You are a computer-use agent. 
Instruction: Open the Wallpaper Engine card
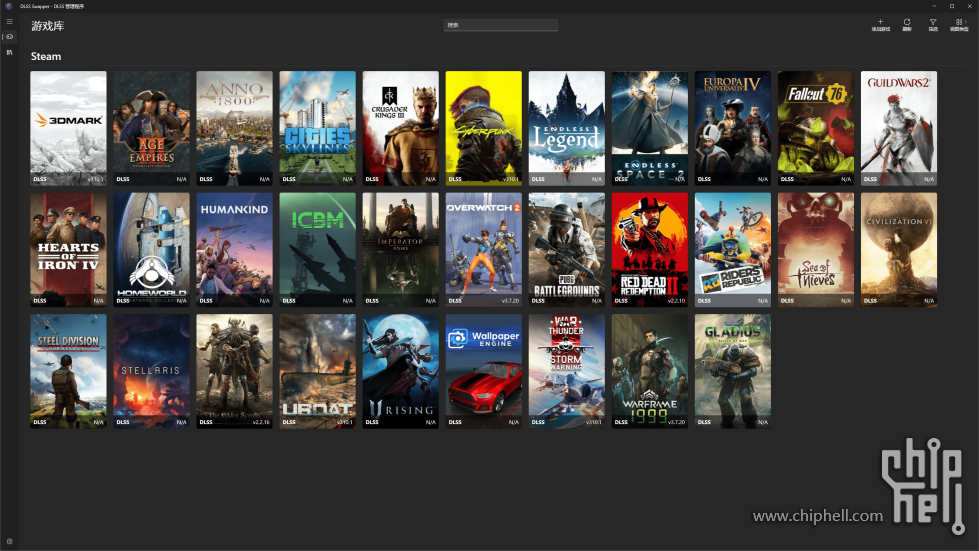pyautogui.click(x=483, y=371)
